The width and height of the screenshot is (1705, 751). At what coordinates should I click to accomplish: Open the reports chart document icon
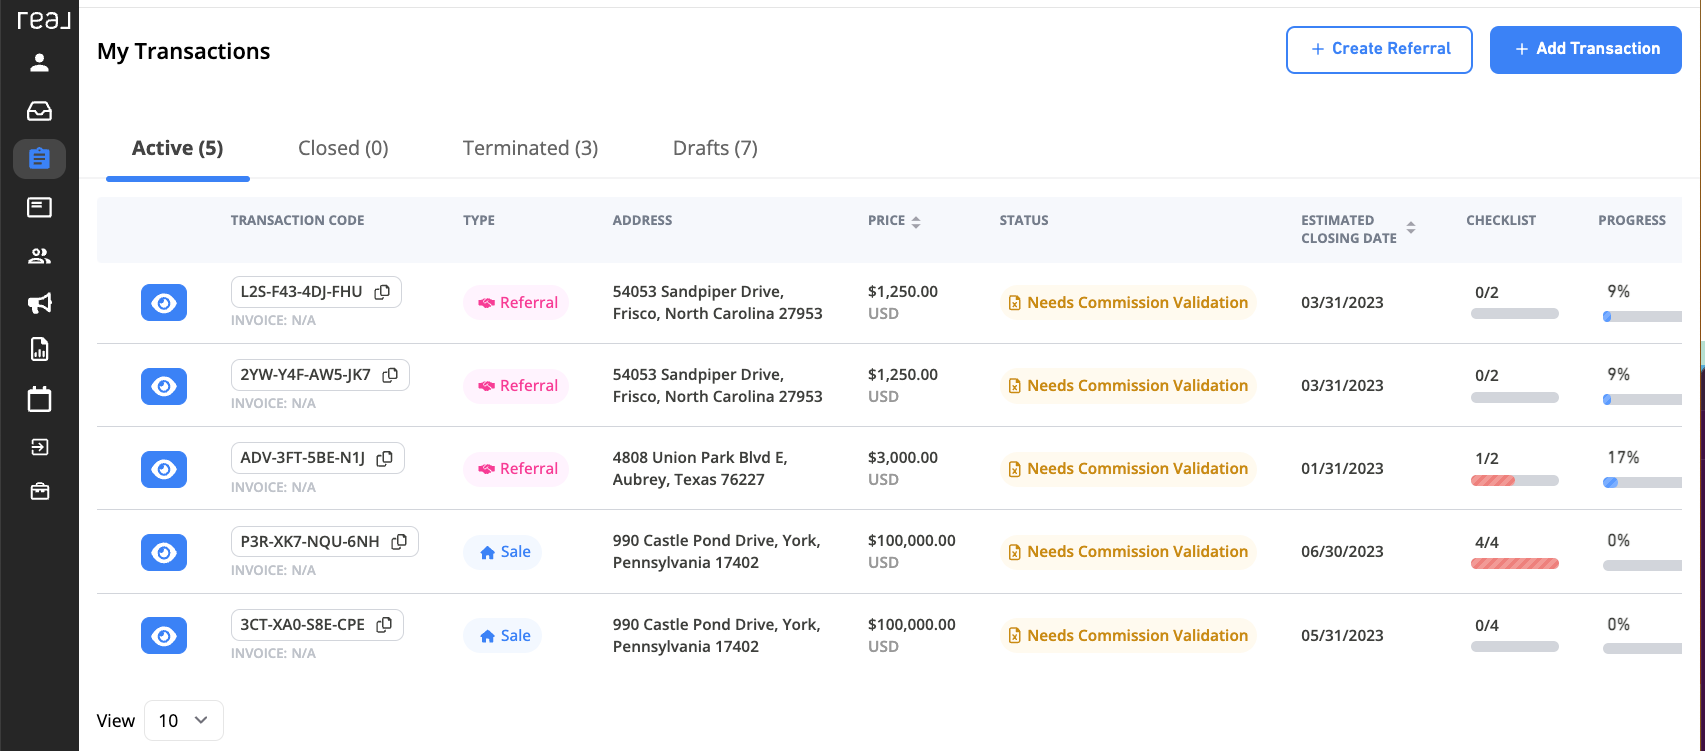pyautogui.click(x=39, y=349)
